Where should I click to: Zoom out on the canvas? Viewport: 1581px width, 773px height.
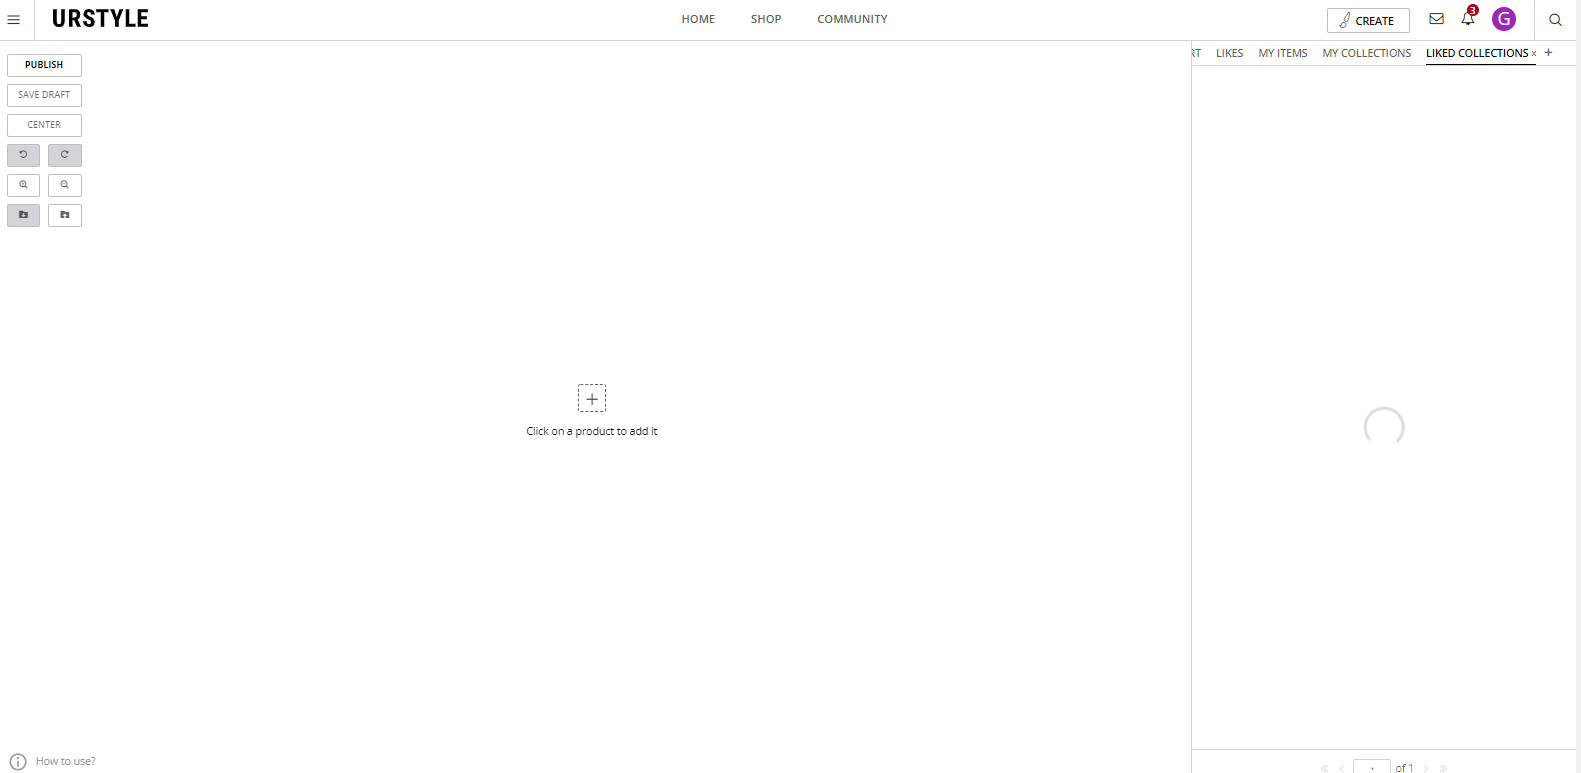click(65, 185)
